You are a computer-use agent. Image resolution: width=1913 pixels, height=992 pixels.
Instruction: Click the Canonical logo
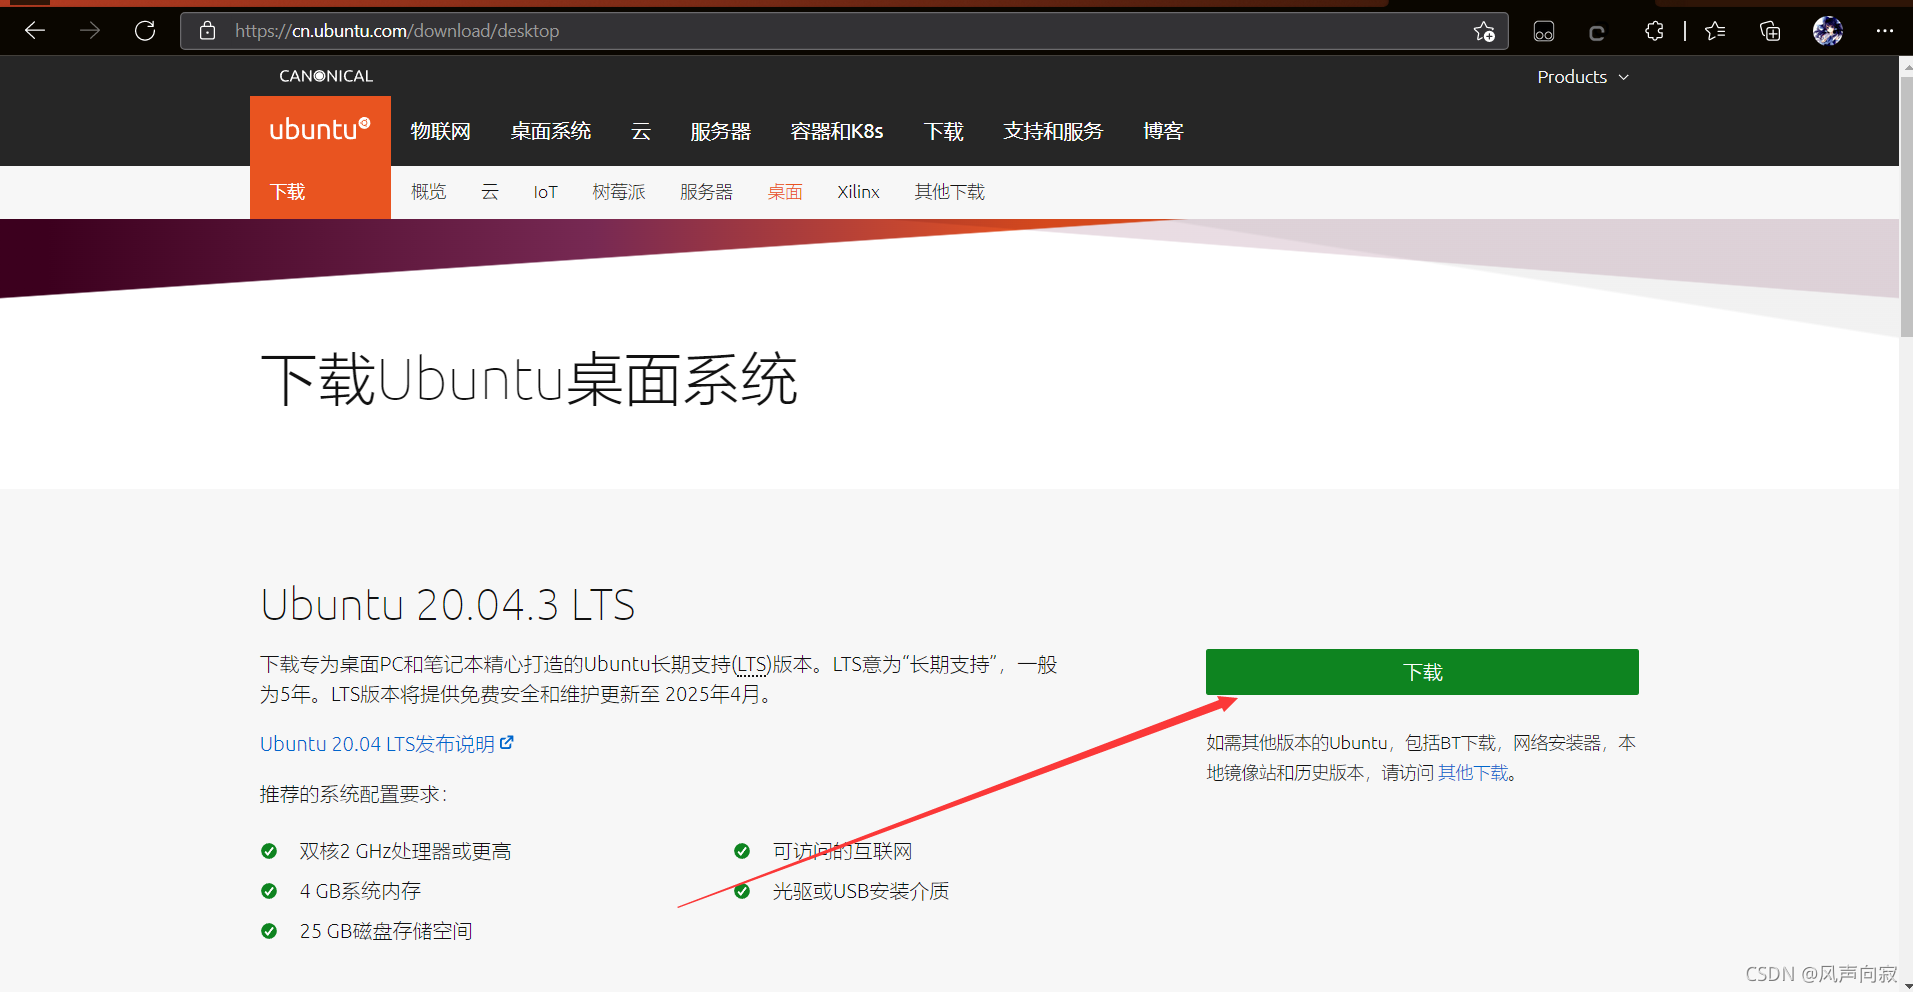326,76
